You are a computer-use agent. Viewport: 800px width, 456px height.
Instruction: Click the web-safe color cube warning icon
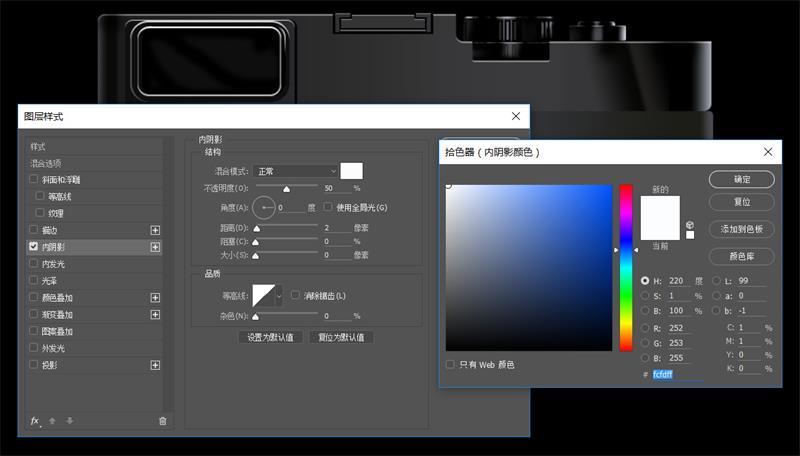pos(690,225)
